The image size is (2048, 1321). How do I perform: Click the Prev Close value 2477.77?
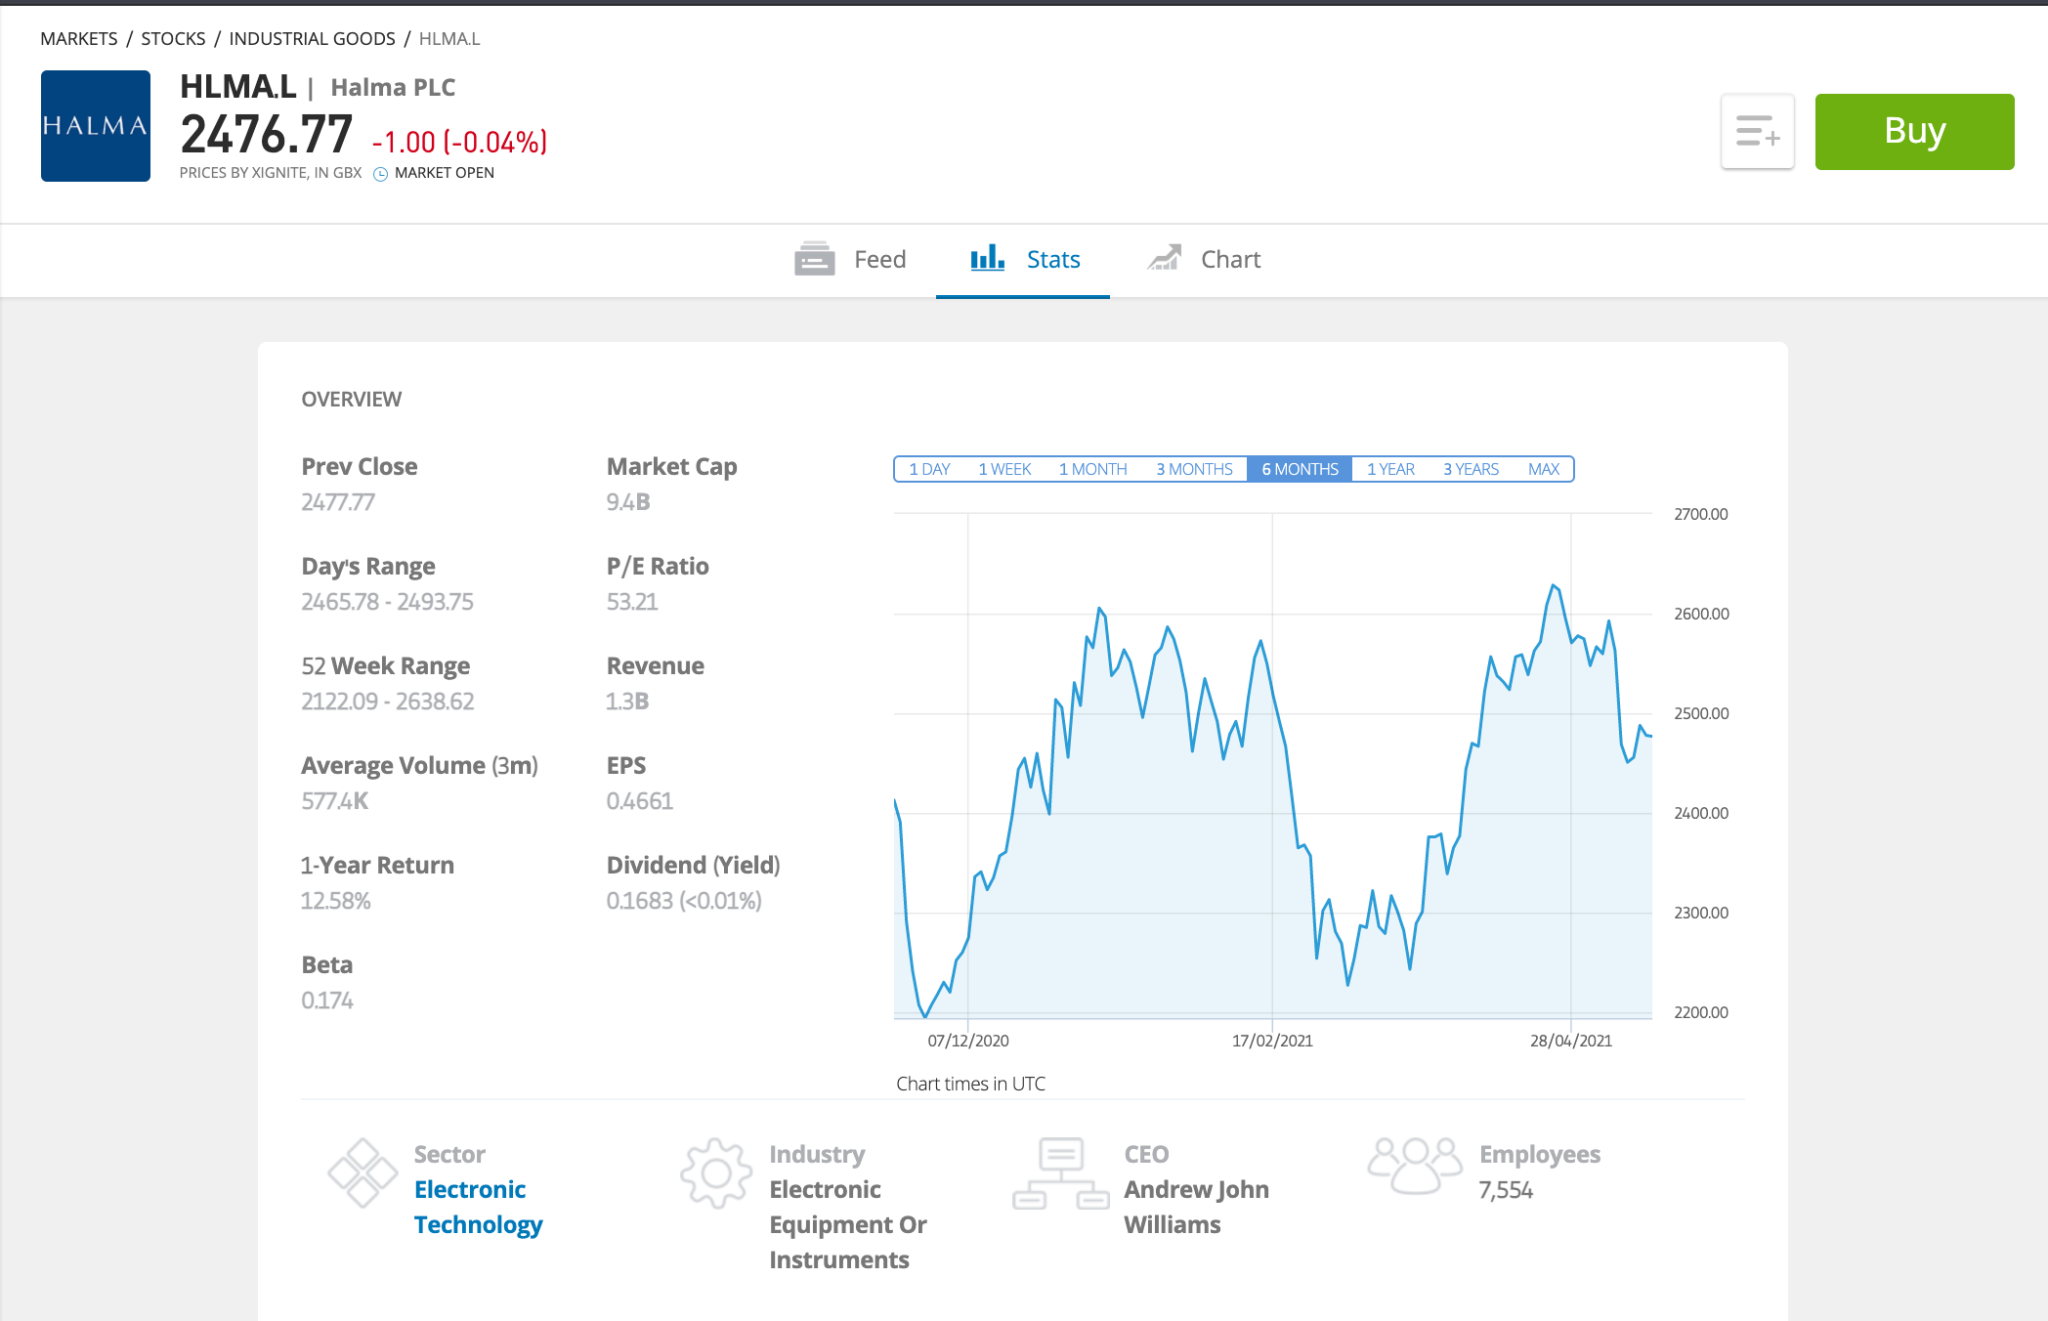(x=338, y=502)
